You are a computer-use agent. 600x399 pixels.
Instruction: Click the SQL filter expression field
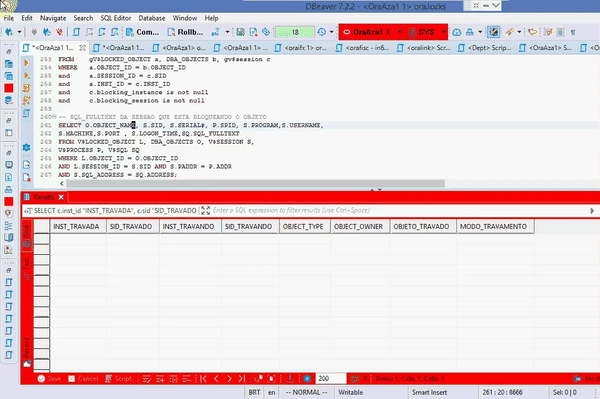tap(398, 210)
